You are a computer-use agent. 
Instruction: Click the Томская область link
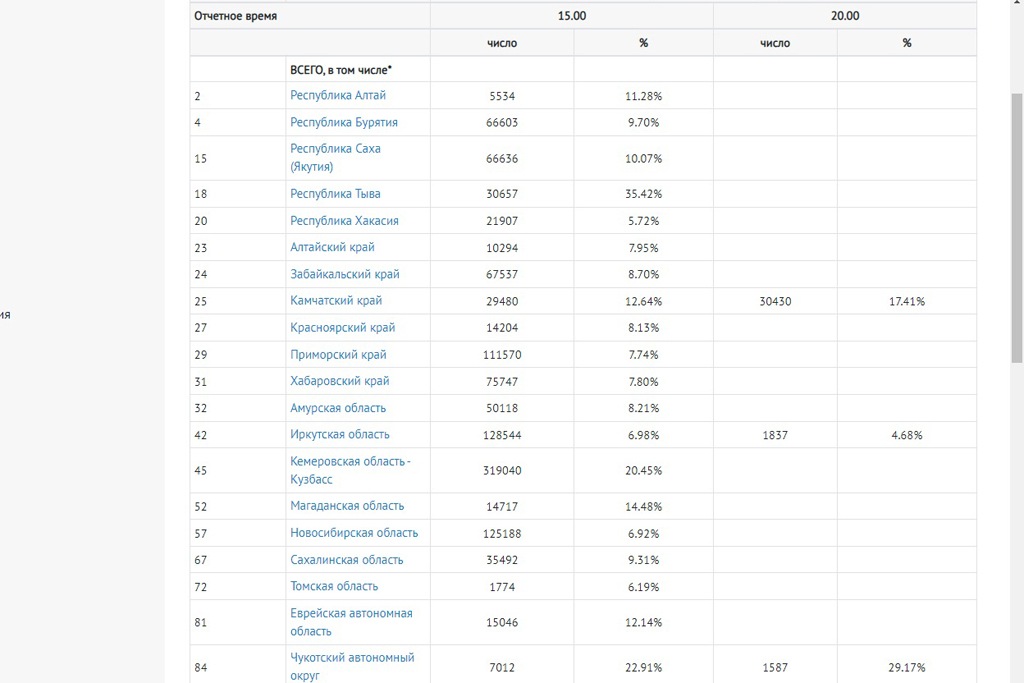tap(334, 587)
